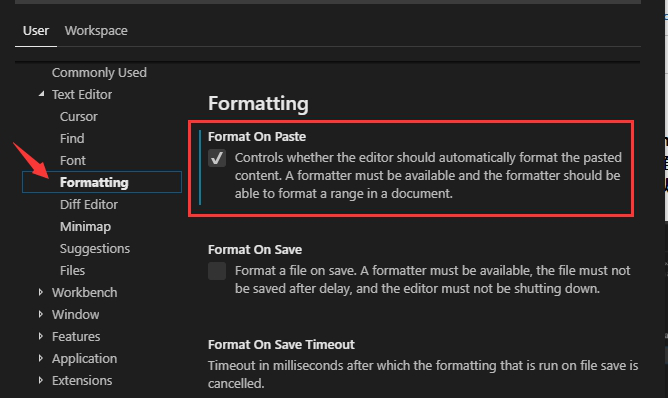This screenshot has width=668, height=413.
Task: Uncheck the Format On Paste checkbox
Action: [x=217, y=159]
